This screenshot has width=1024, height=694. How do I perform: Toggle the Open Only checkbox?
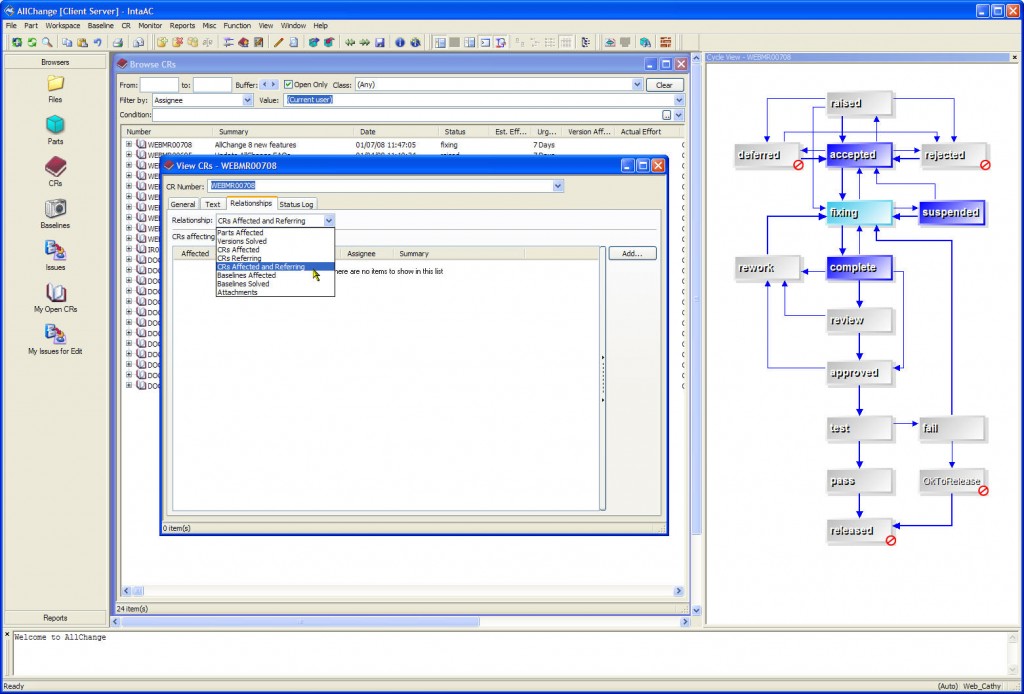coord(289,85)
